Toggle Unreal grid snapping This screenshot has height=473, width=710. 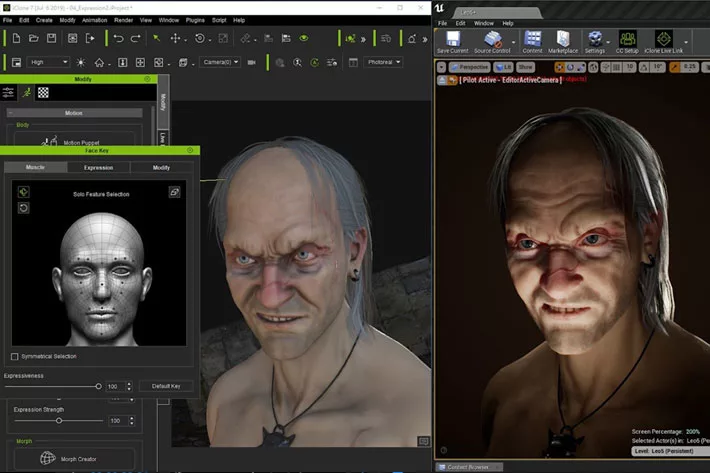(x=616, y=67)
